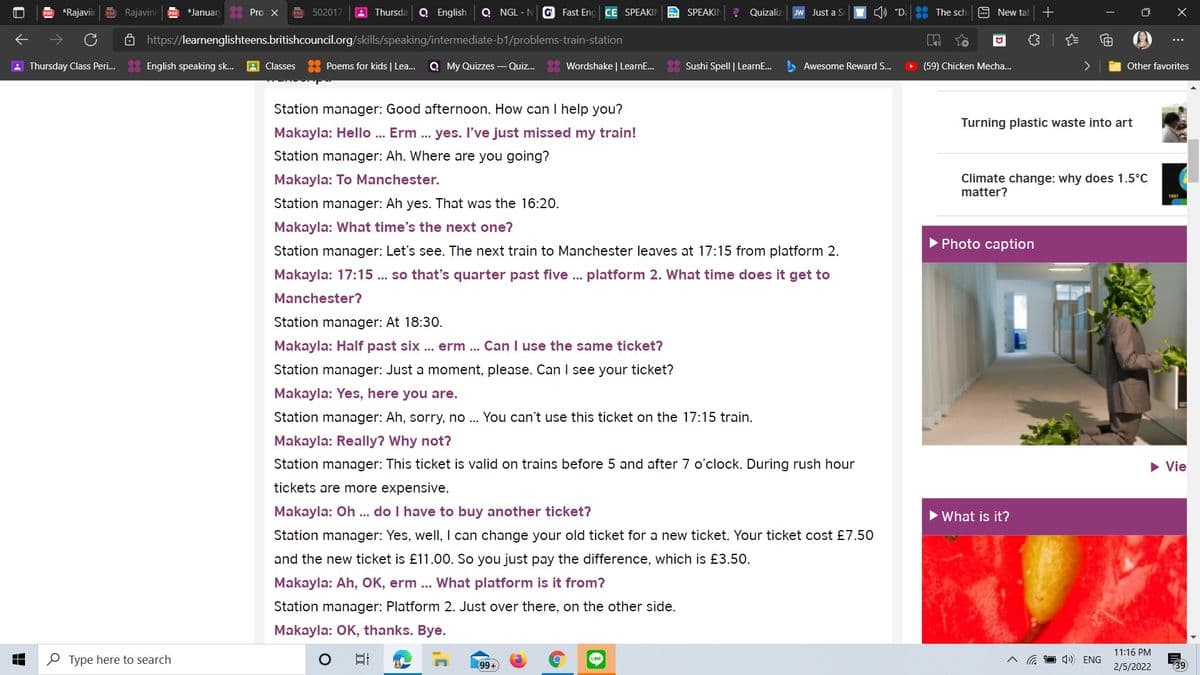Click Cortana circle in taskbar
The image size is (1200, 675).
[323, 659]
